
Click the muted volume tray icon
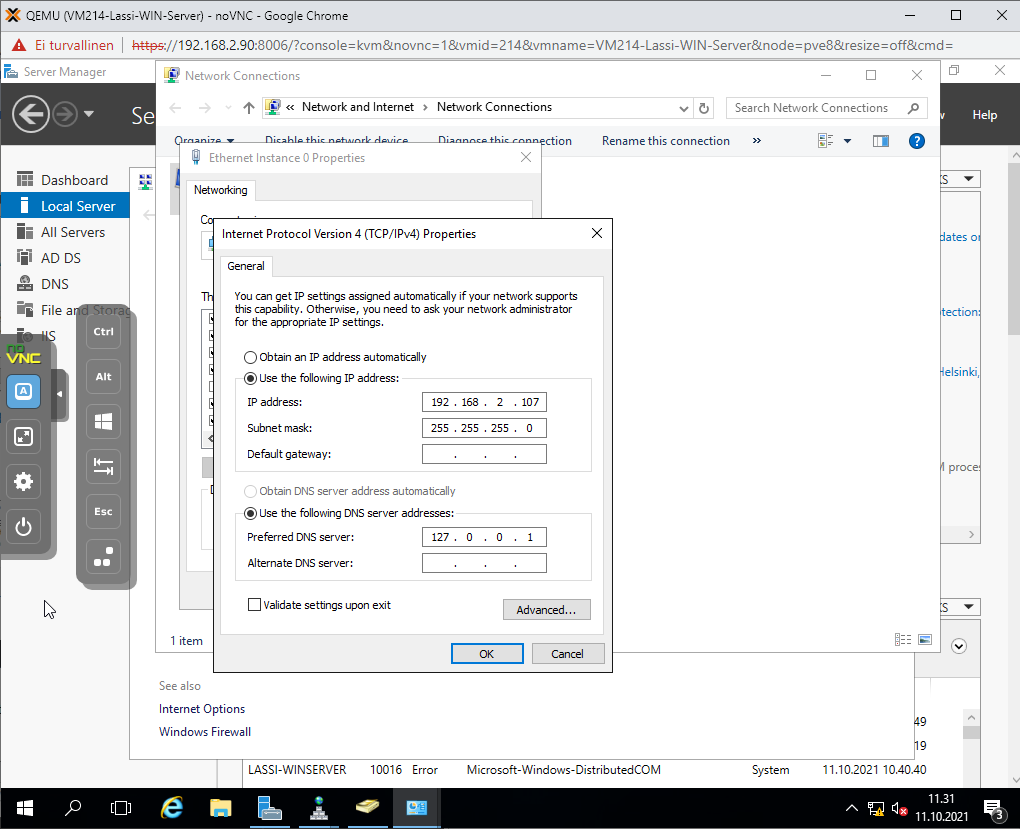click(x=900, y=809)
